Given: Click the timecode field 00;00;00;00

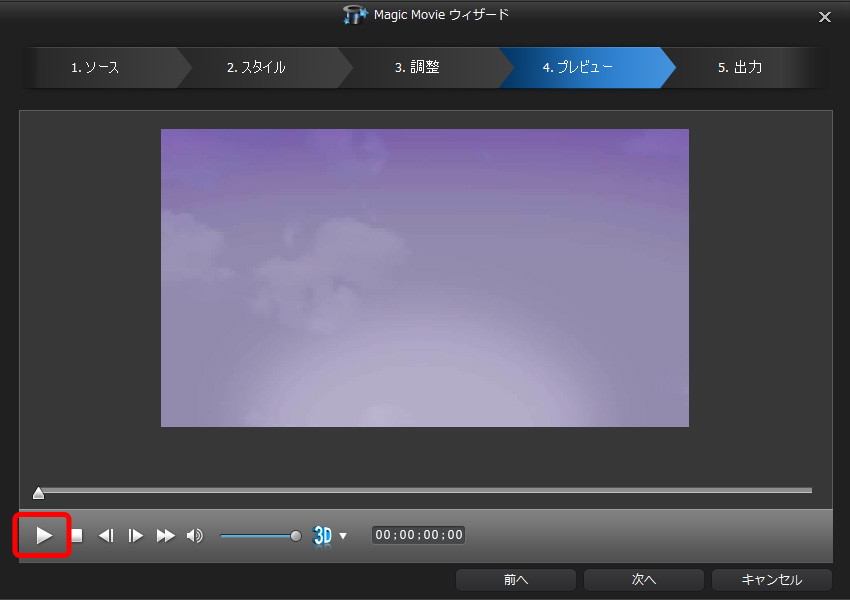Looking at the screenshot, I should click(418, 535).
